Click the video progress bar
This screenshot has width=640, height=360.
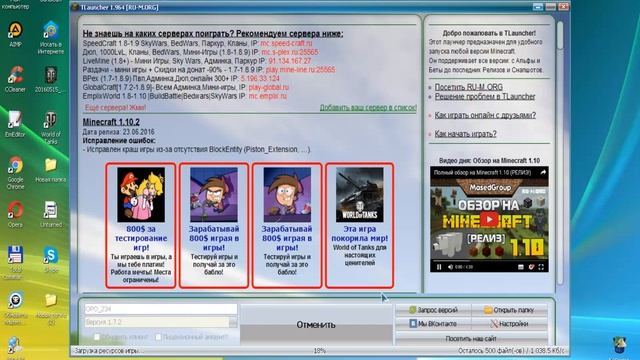tap(489, 260)
